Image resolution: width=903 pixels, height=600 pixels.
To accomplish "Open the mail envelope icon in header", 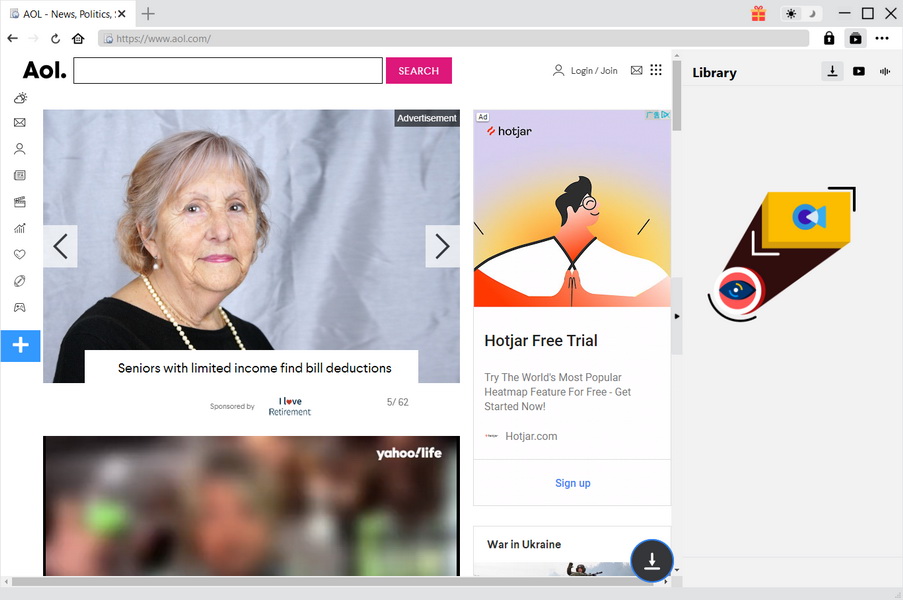I will (x=636, y=70).
